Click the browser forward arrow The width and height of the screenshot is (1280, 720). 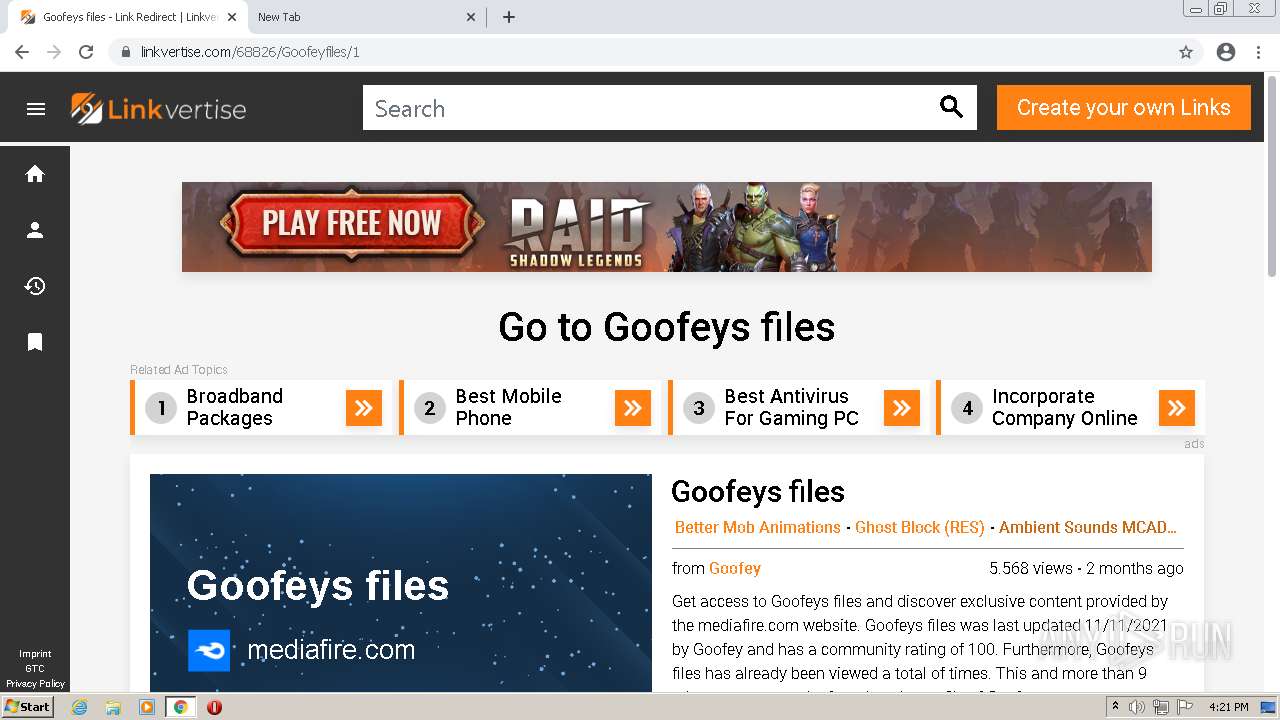tap(54, 52)
